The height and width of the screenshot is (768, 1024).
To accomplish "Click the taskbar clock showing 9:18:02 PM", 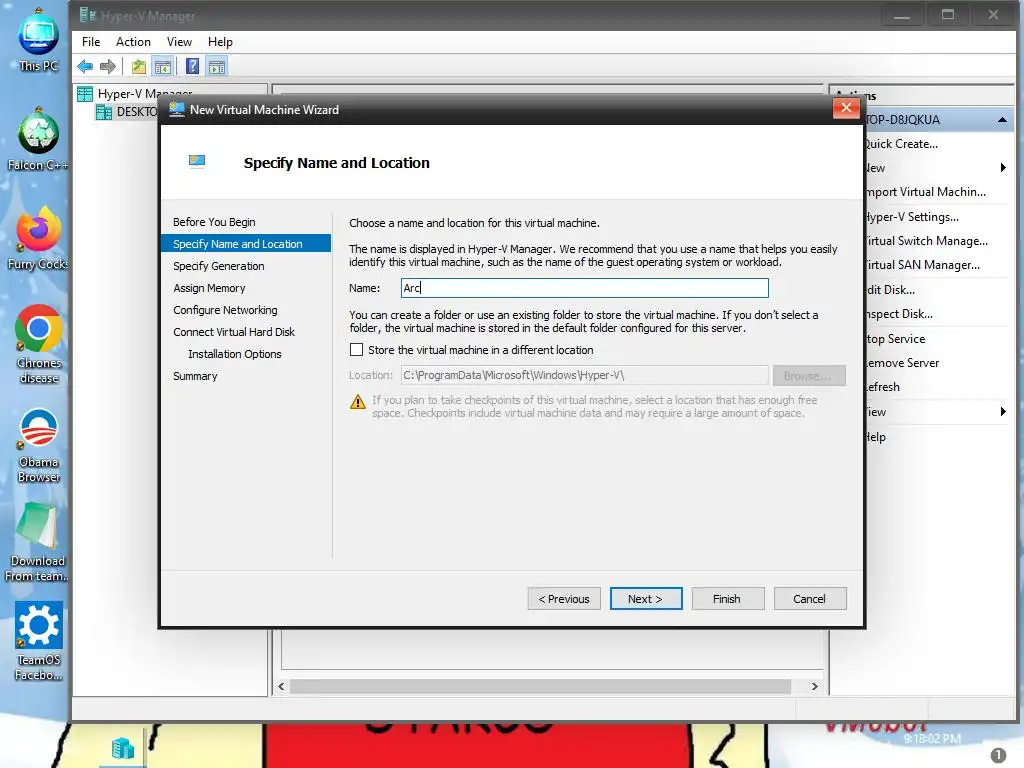I will point(932,739).
